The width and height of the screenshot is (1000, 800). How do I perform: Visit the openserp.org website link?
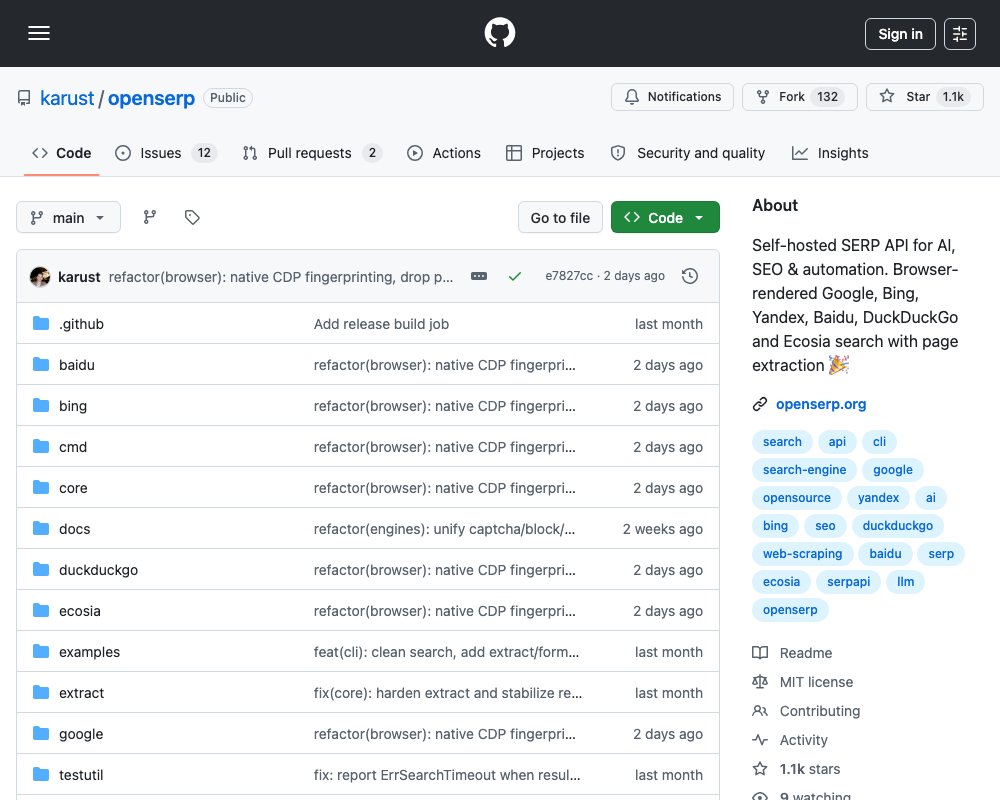tap(821, 404)
